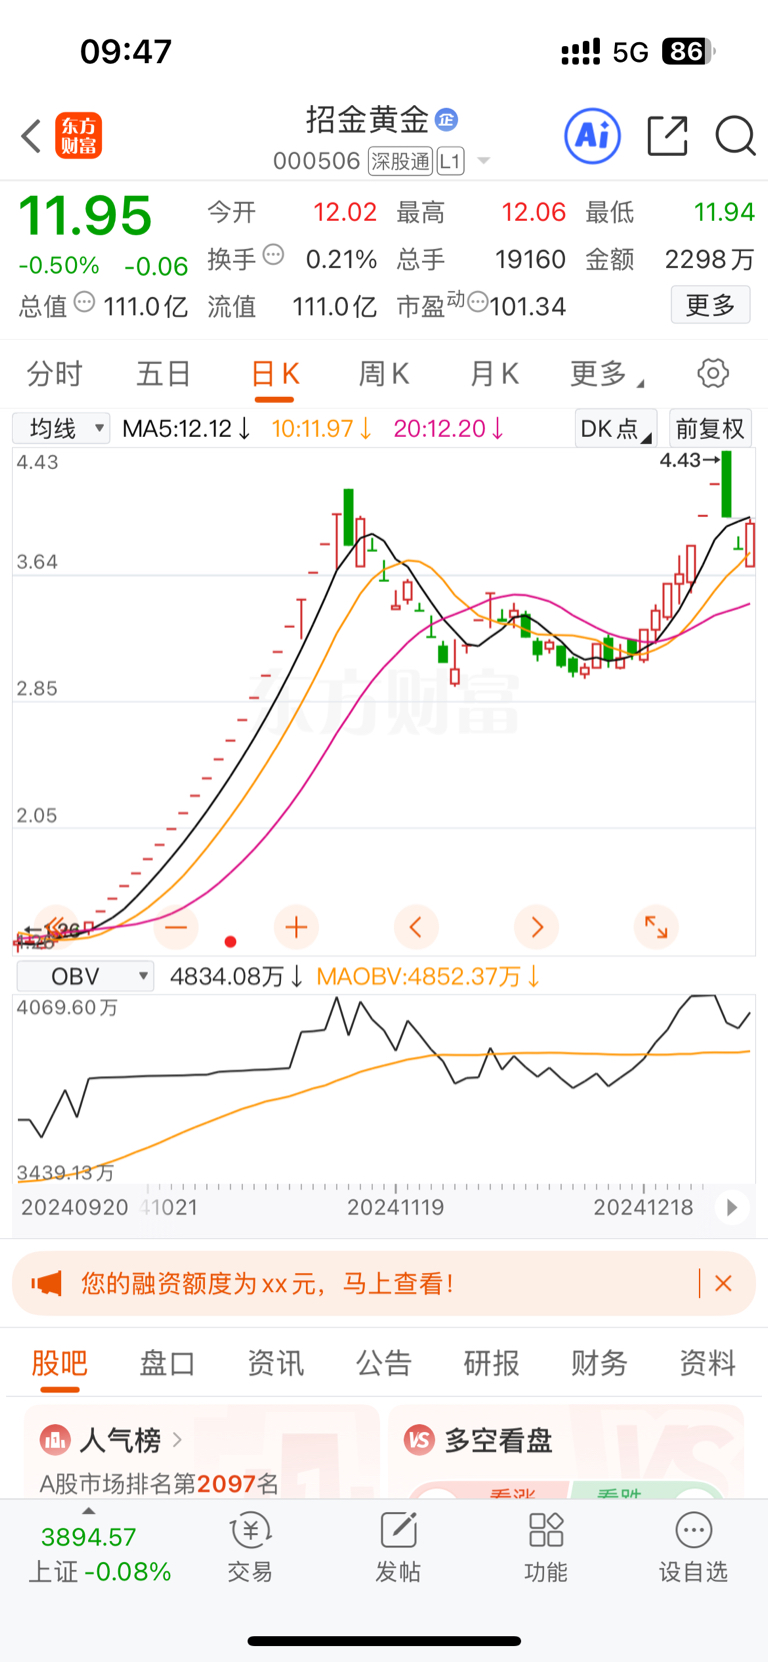Open the 资料 tab

tap(707, 1363)
